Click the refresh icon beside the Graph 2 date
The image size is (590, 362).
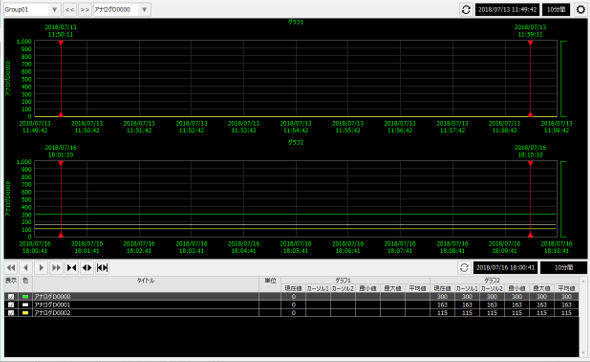pyautogui.click(x=464, y=268)
